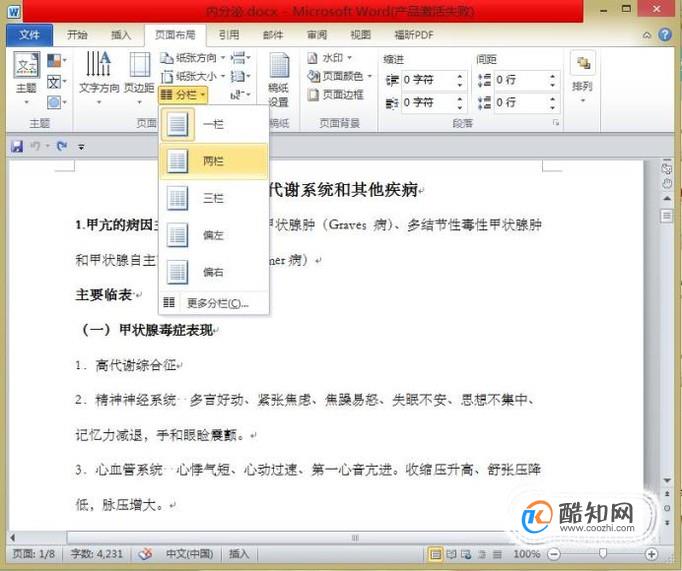The width and height of the screenshot is (682, 571).
Task: Open theme effects dropdown
Action: [x=57, y=102]
